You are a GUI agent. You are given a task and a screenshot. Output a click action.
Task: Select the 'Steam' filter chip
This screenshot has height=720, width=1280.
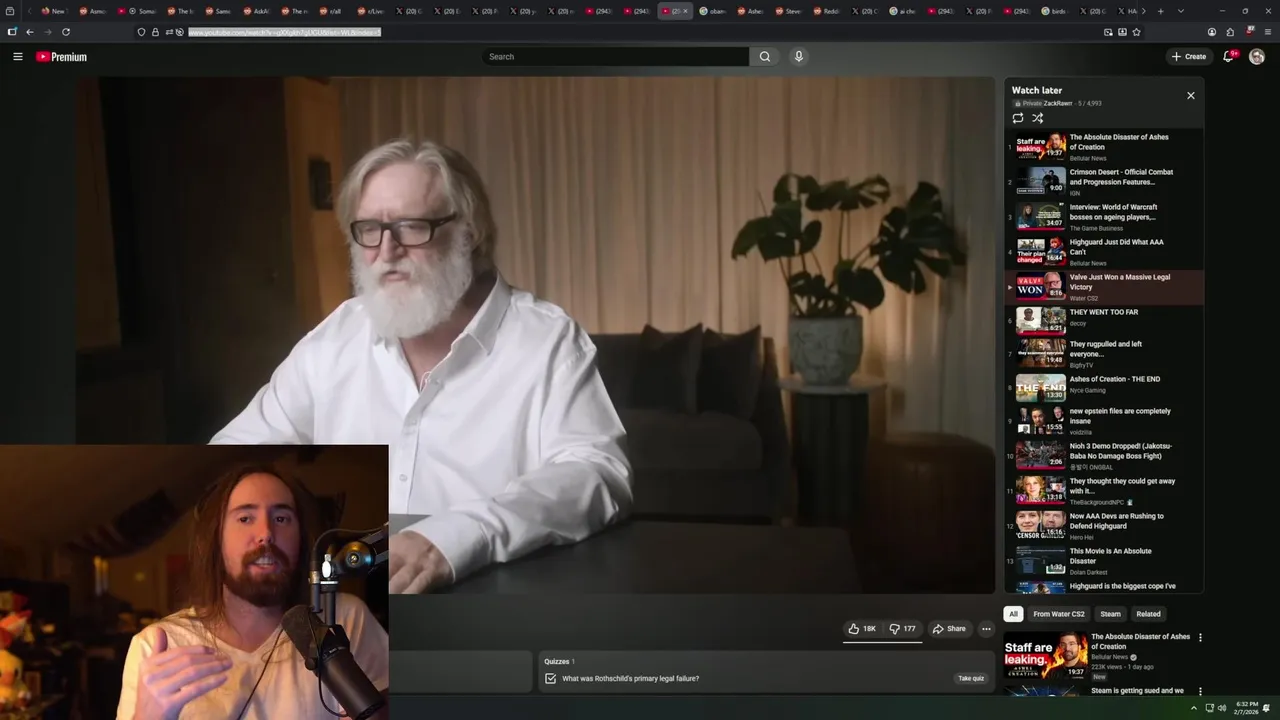1111,614
